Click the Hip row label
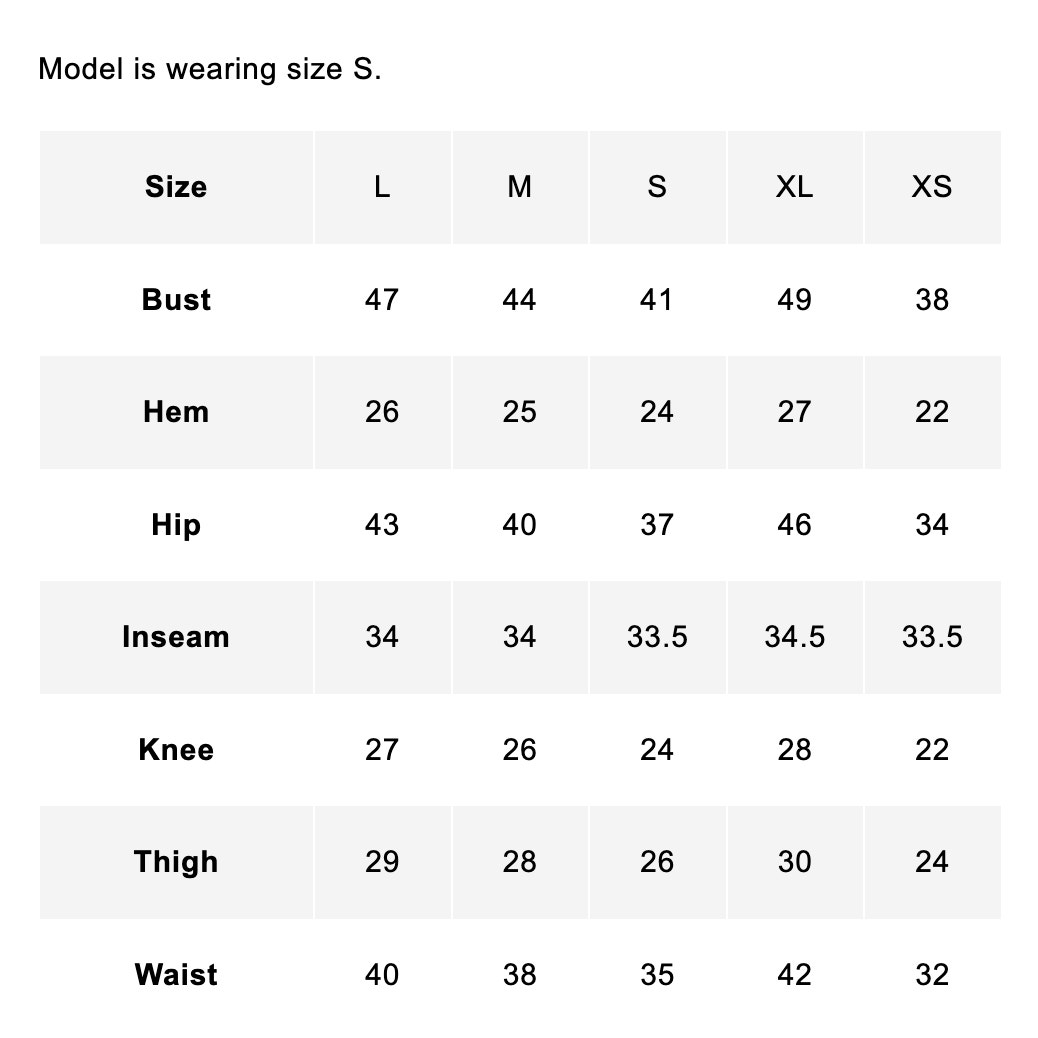This screenshot has width=1038, height=1038. 176,525
